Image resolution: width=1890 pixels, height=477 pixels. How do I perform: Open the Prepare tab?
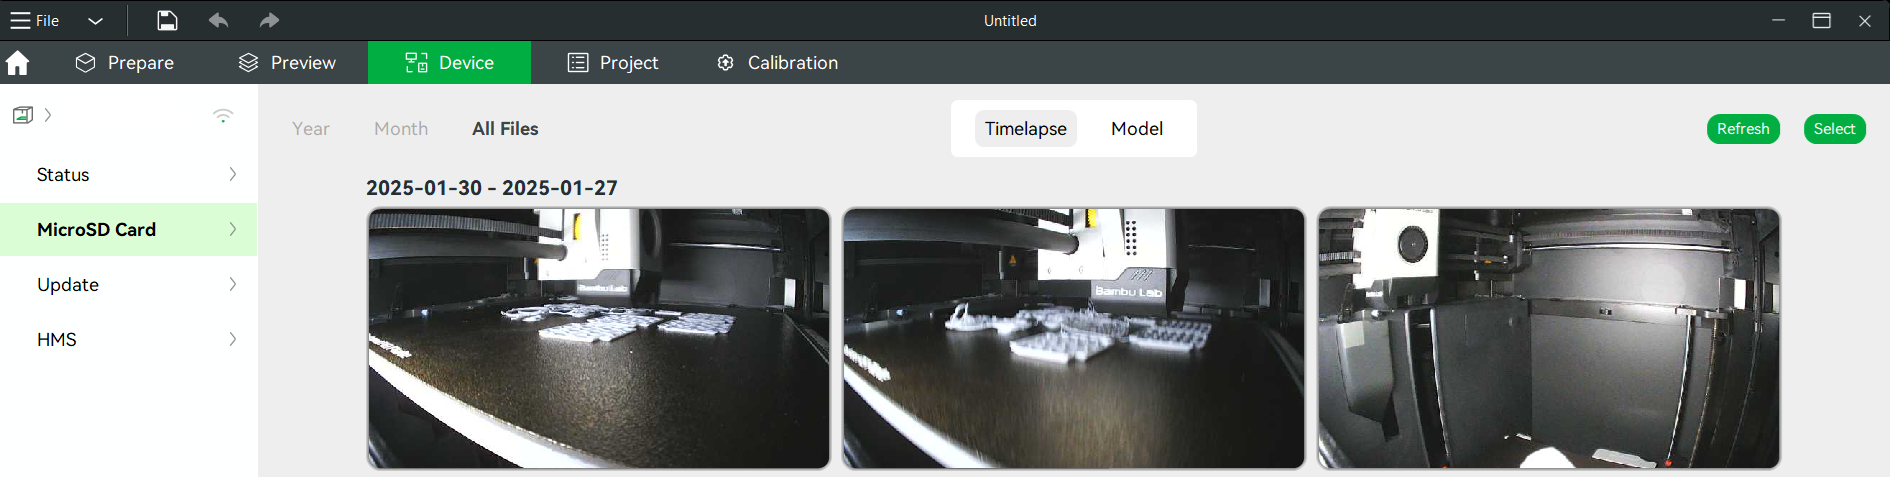pyautogui.click(x=125, y=63)
